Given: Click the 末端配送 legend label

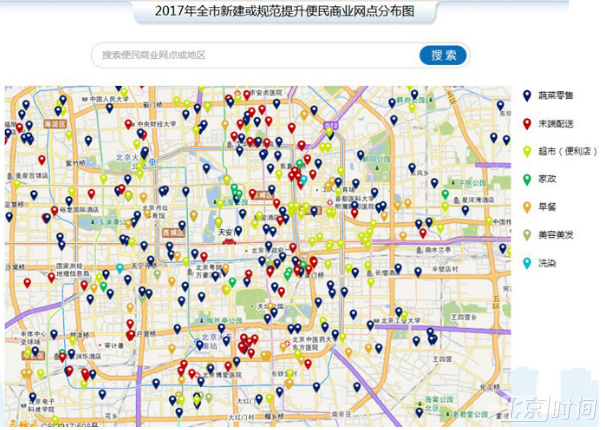Looking at the screenshot, I should coord(560,124).
